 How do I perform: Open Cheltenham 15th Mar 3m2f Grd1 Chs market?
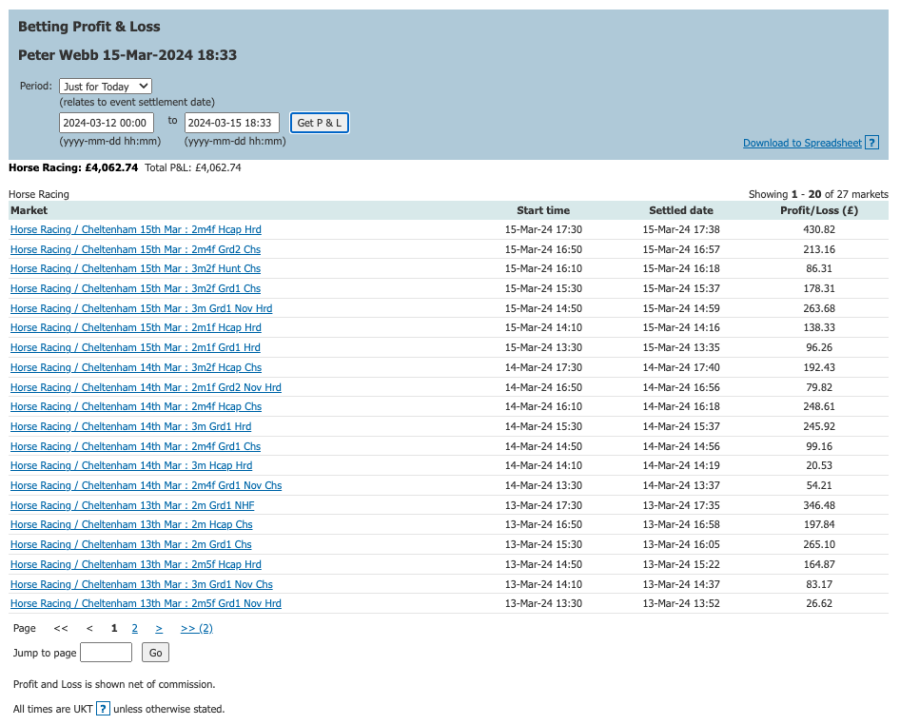tap(135, 289)
